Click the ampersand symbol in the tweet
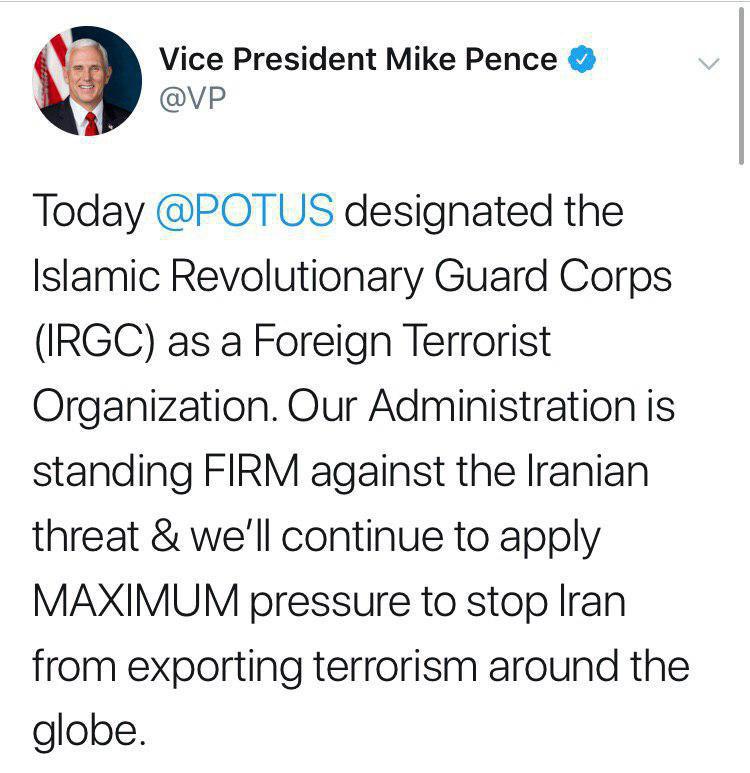The width and height of the screenshot is (750, 773). pyautogui.click(x=166, y=536)
